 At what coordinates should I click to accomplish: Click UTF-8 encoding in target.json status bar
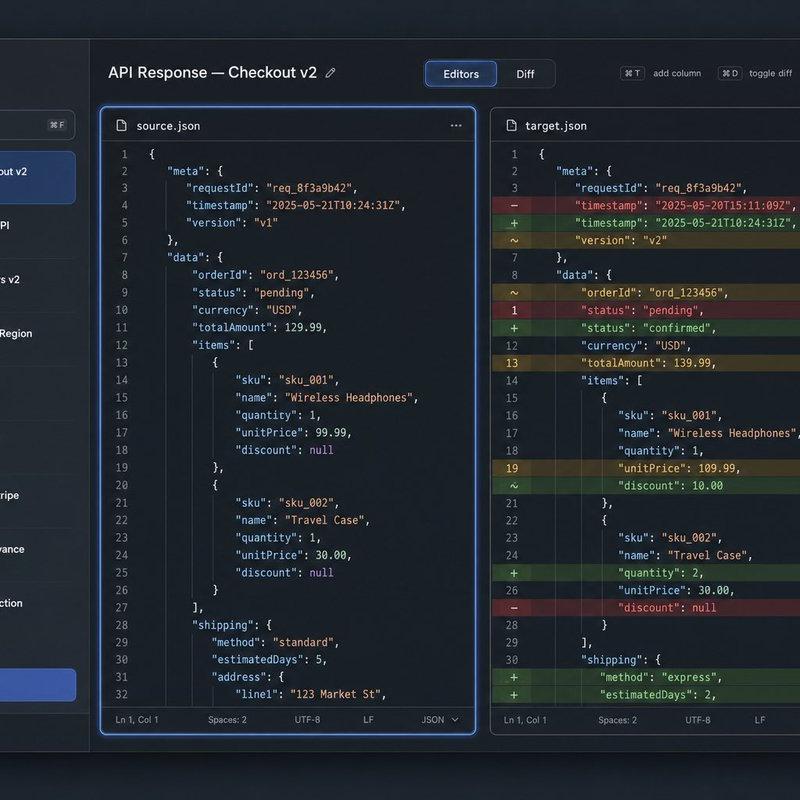point(697,720)
